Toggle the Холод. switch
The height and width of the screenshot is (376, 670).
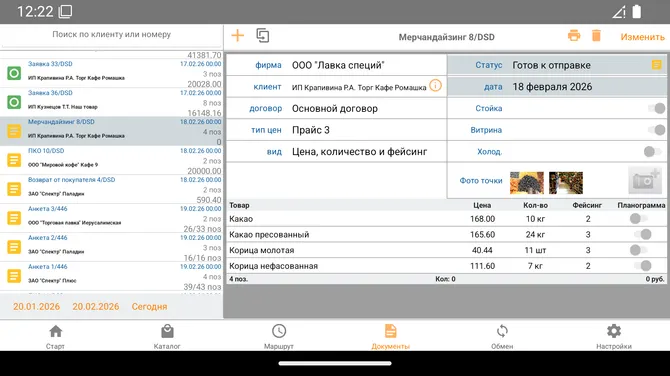[x=652, y=151]
